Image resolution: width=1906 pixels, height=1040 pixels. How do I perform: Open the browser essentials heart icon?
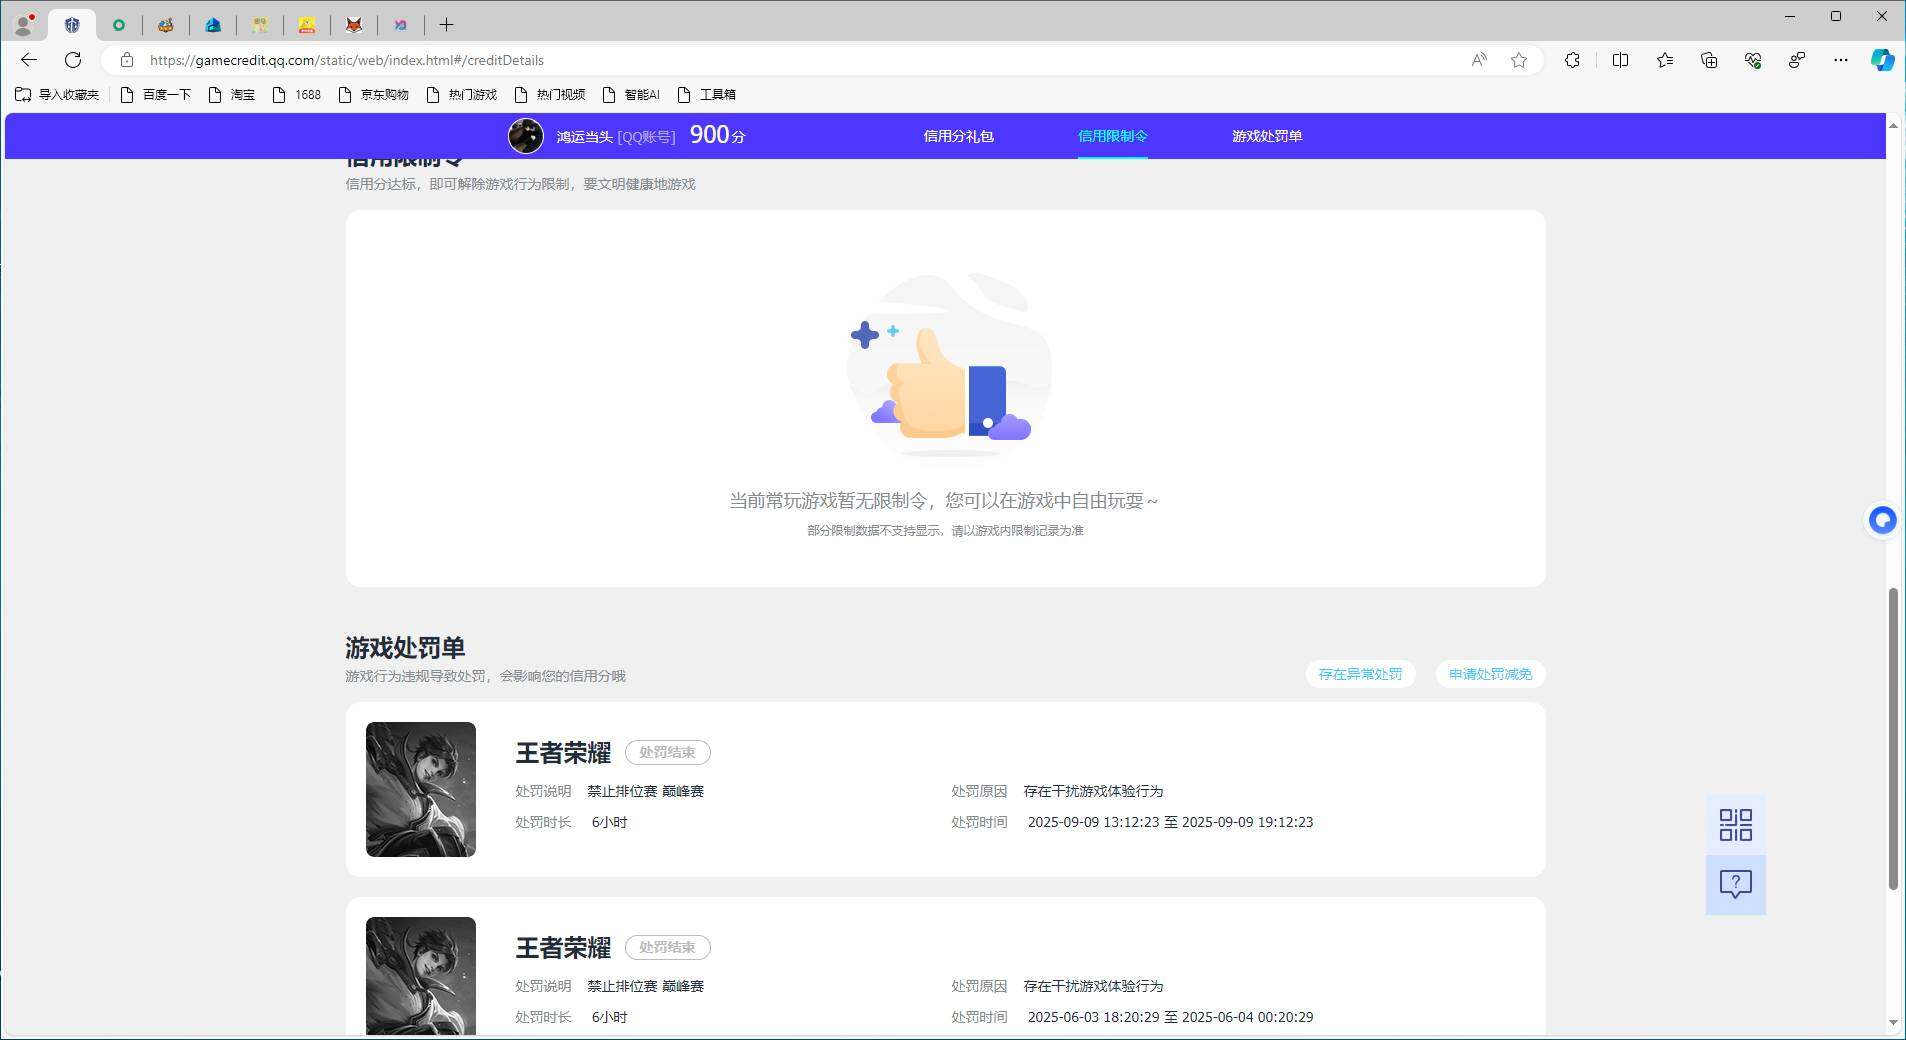1753,60
